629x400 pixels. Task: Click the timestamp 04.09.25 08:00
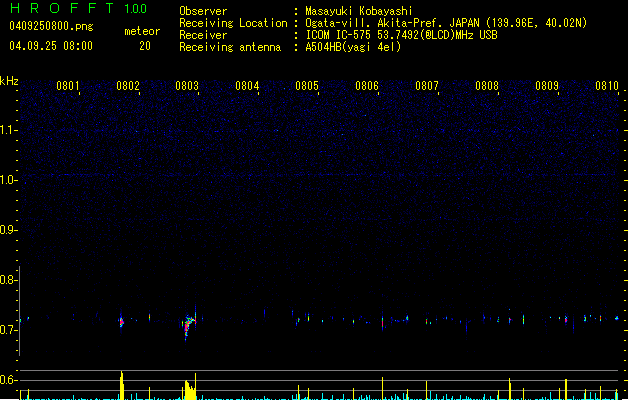(51, 46)
